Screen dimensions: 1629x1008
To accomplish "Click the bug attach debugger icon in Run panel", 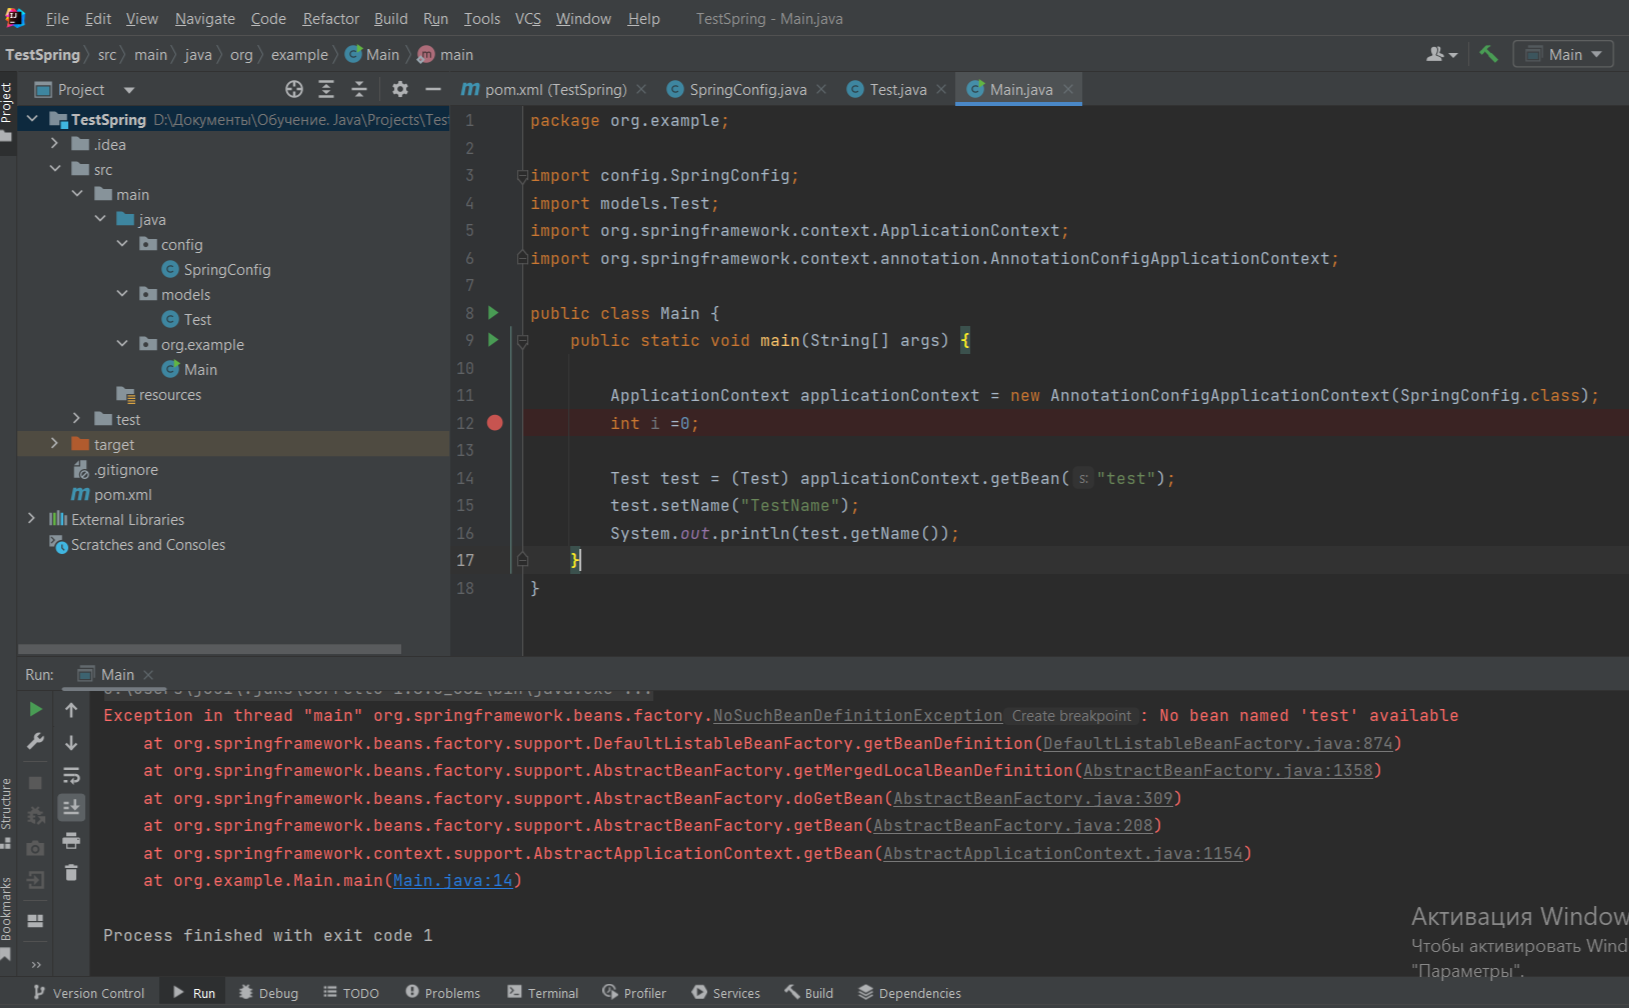I will [36, 815].
